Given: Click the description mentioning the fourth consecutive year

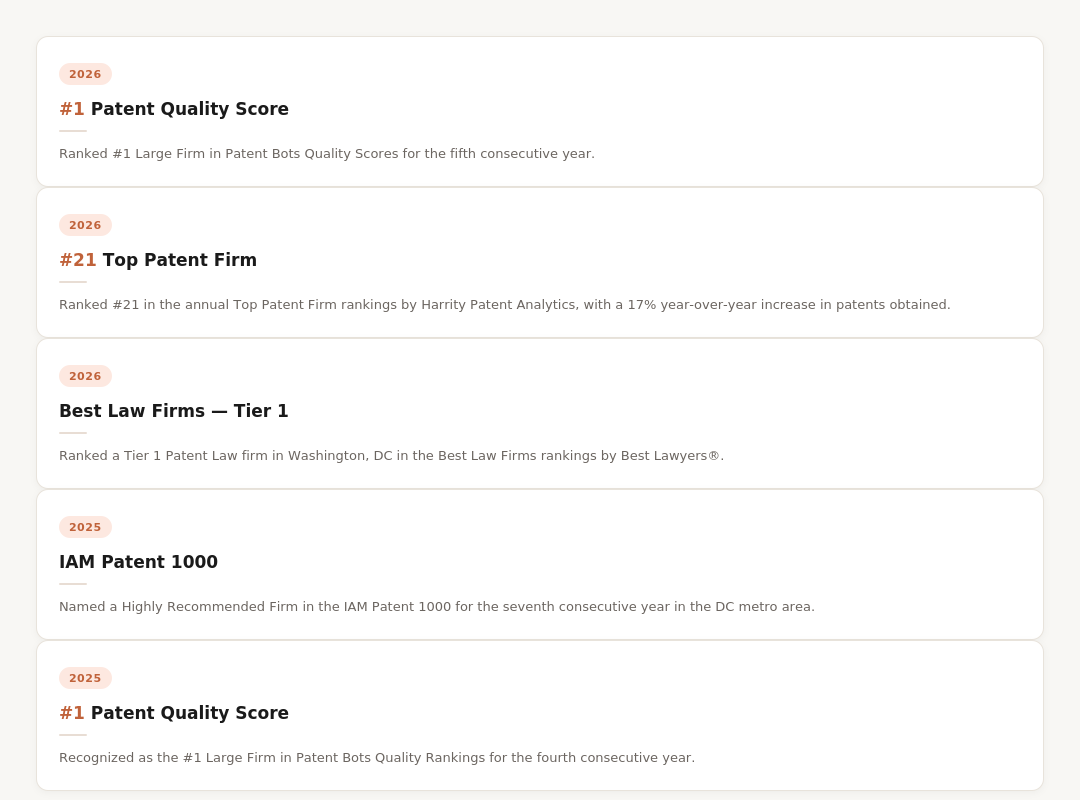Looking at the screenshot, I should click(376, 758).
